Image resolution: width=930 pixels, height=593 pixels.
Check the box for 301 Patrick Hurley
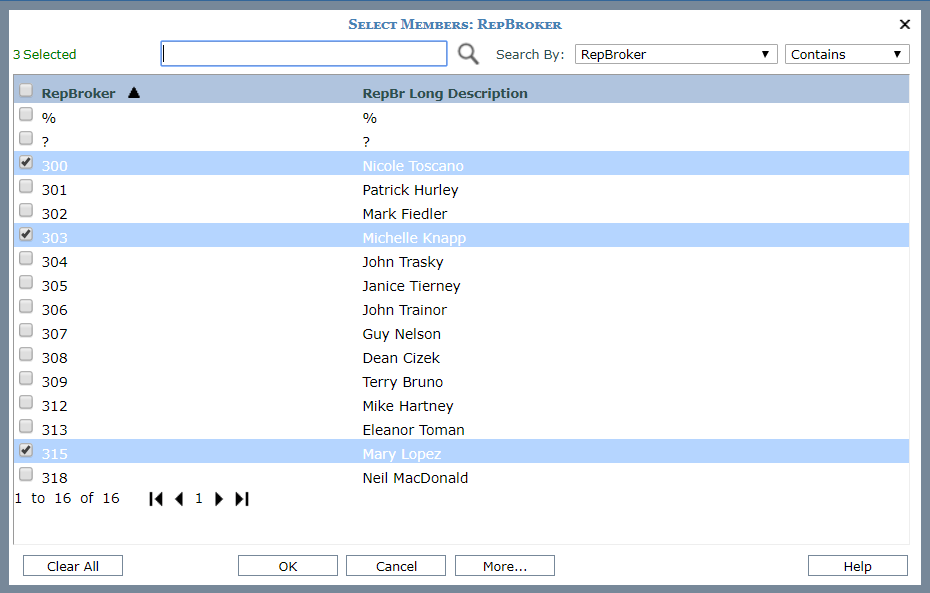(26, 186)
